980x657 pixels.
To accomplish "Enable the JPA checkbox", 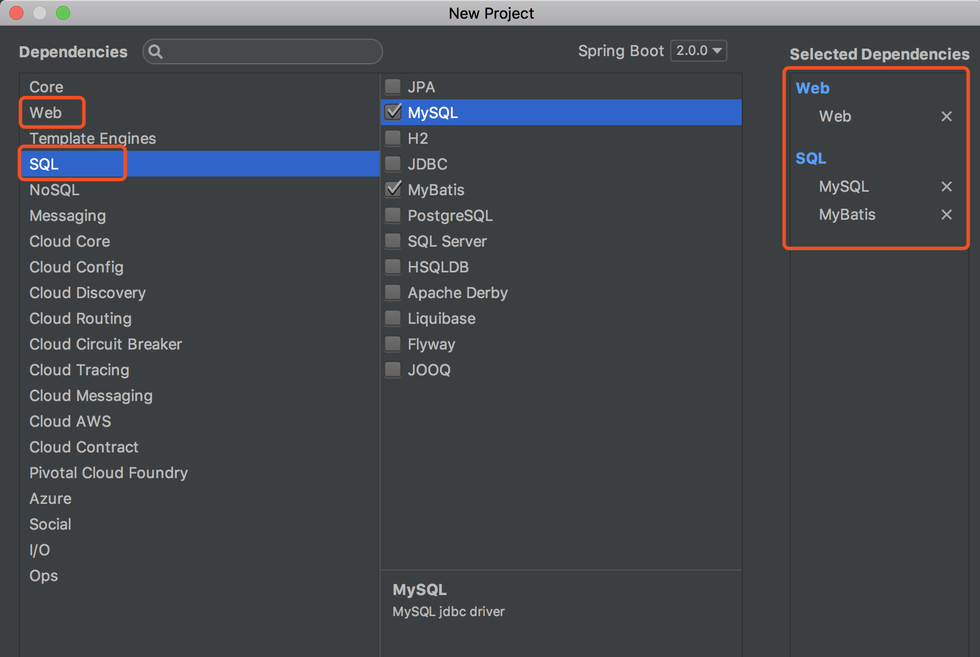I will [x=392, y=86].
